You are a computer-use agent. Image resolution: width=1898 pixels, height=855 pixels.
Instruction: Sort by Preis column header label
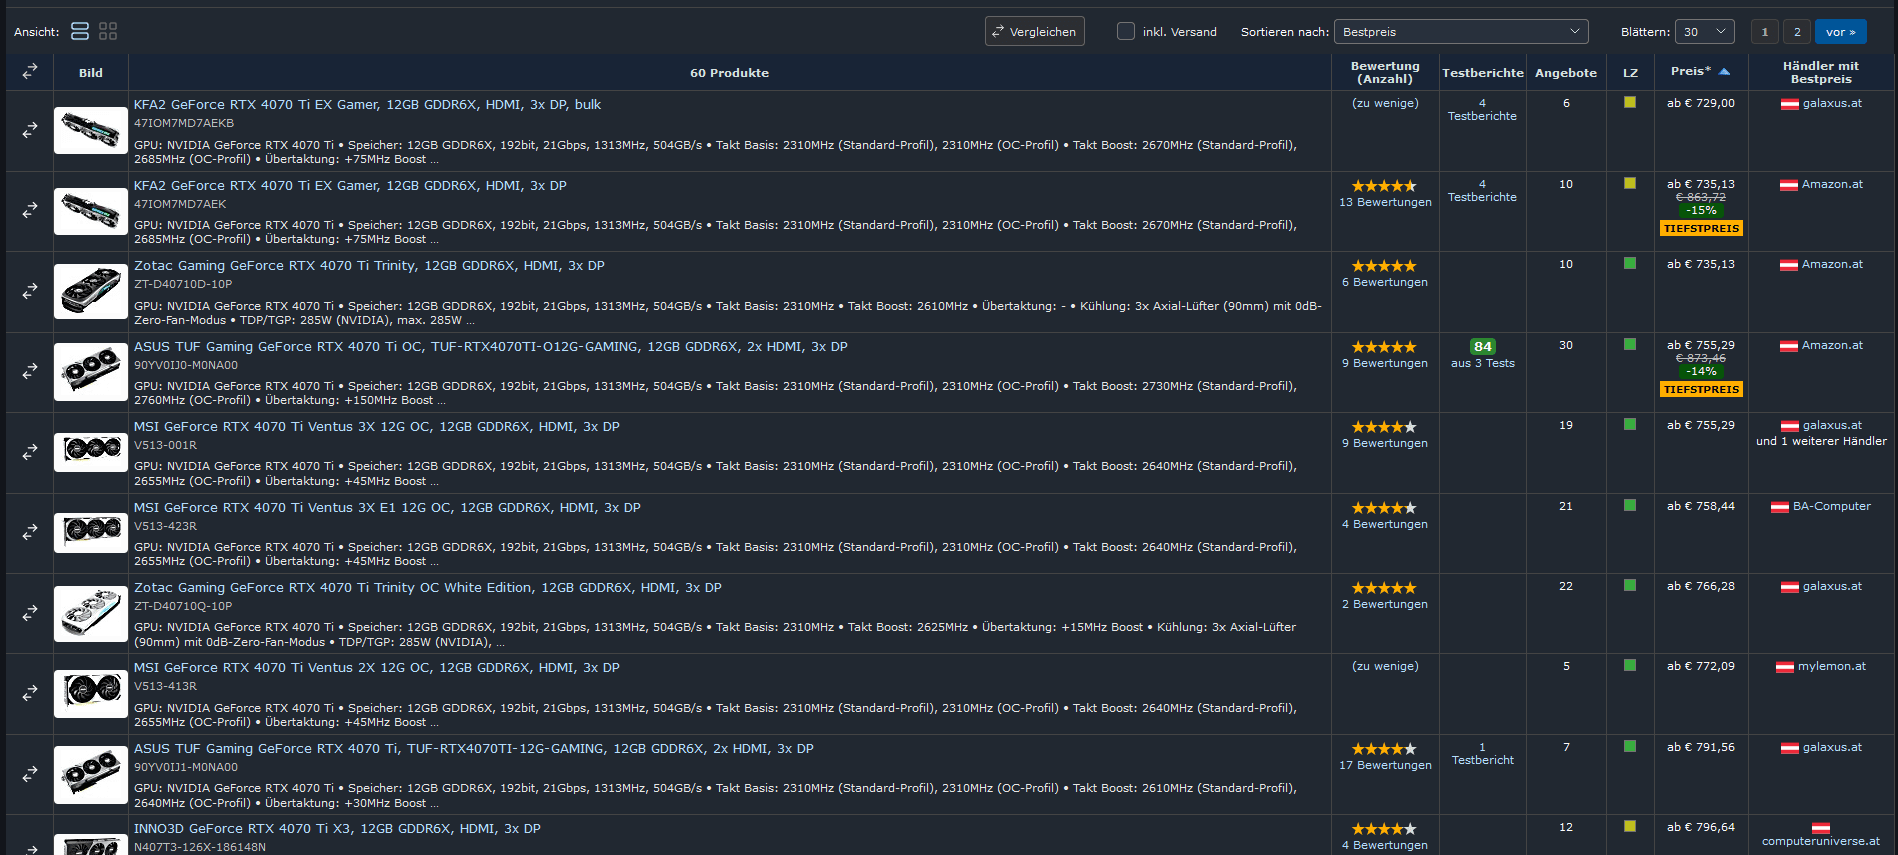(x=1690, y=71)
